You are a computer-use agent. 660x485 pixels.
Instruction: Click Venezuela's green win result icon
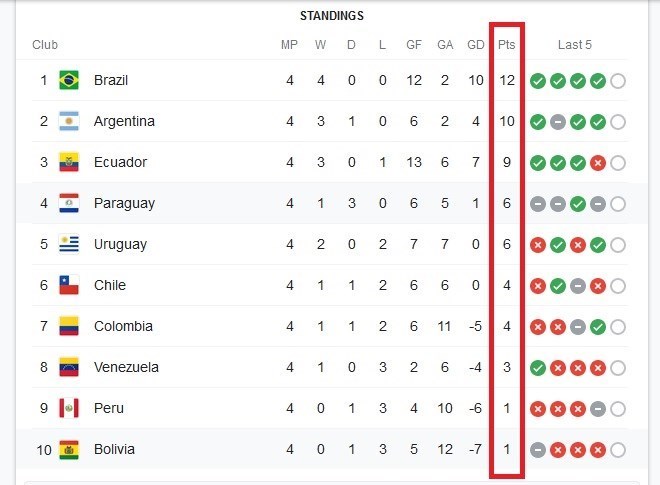pyautogui.click(x=538, y=368)
